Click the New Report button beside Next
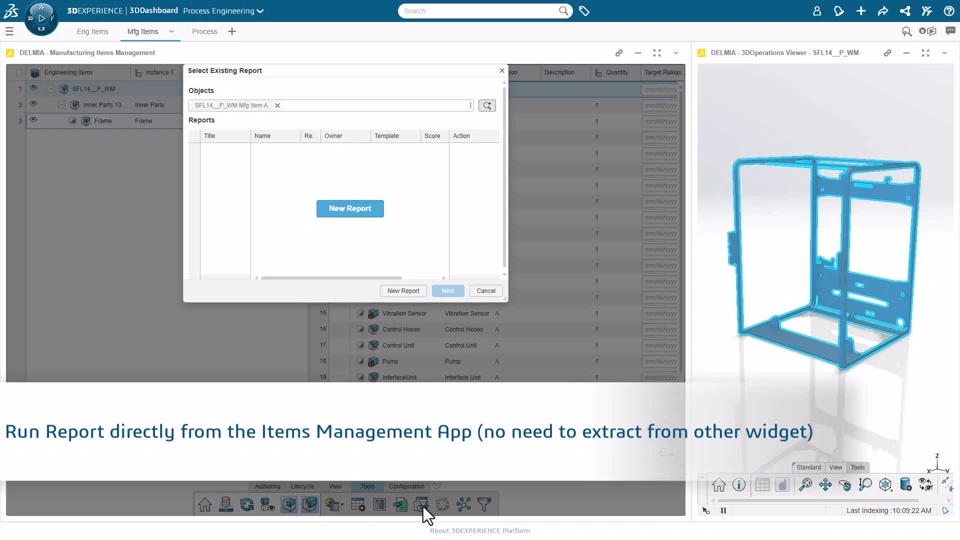This screenshot has width=960, height=540. pos(403,291)
